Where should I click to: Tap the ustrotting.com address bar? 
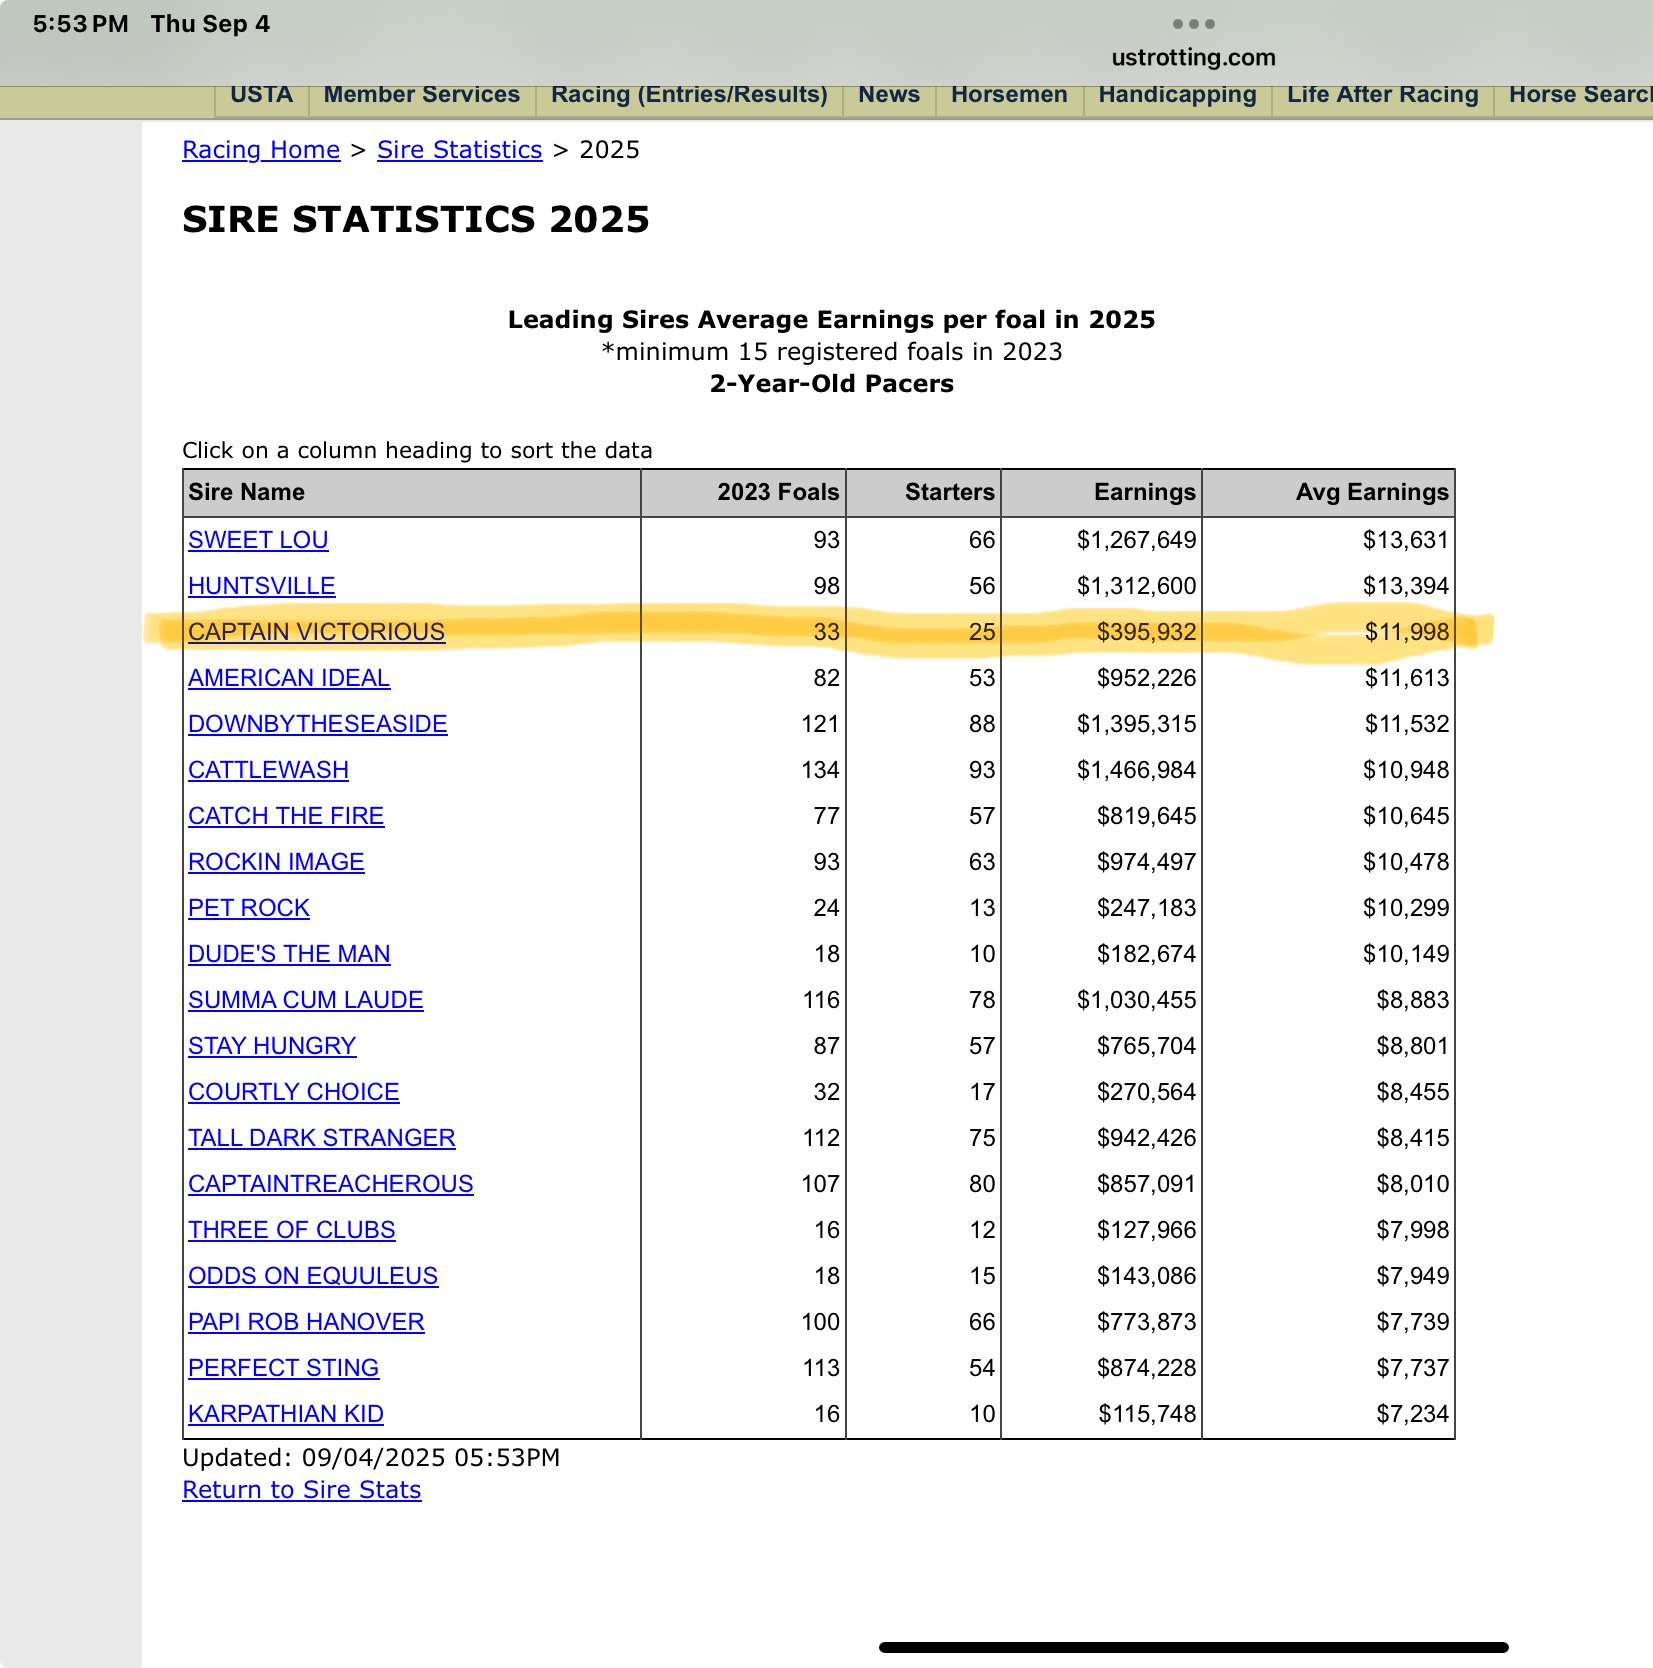point(1193,58)
